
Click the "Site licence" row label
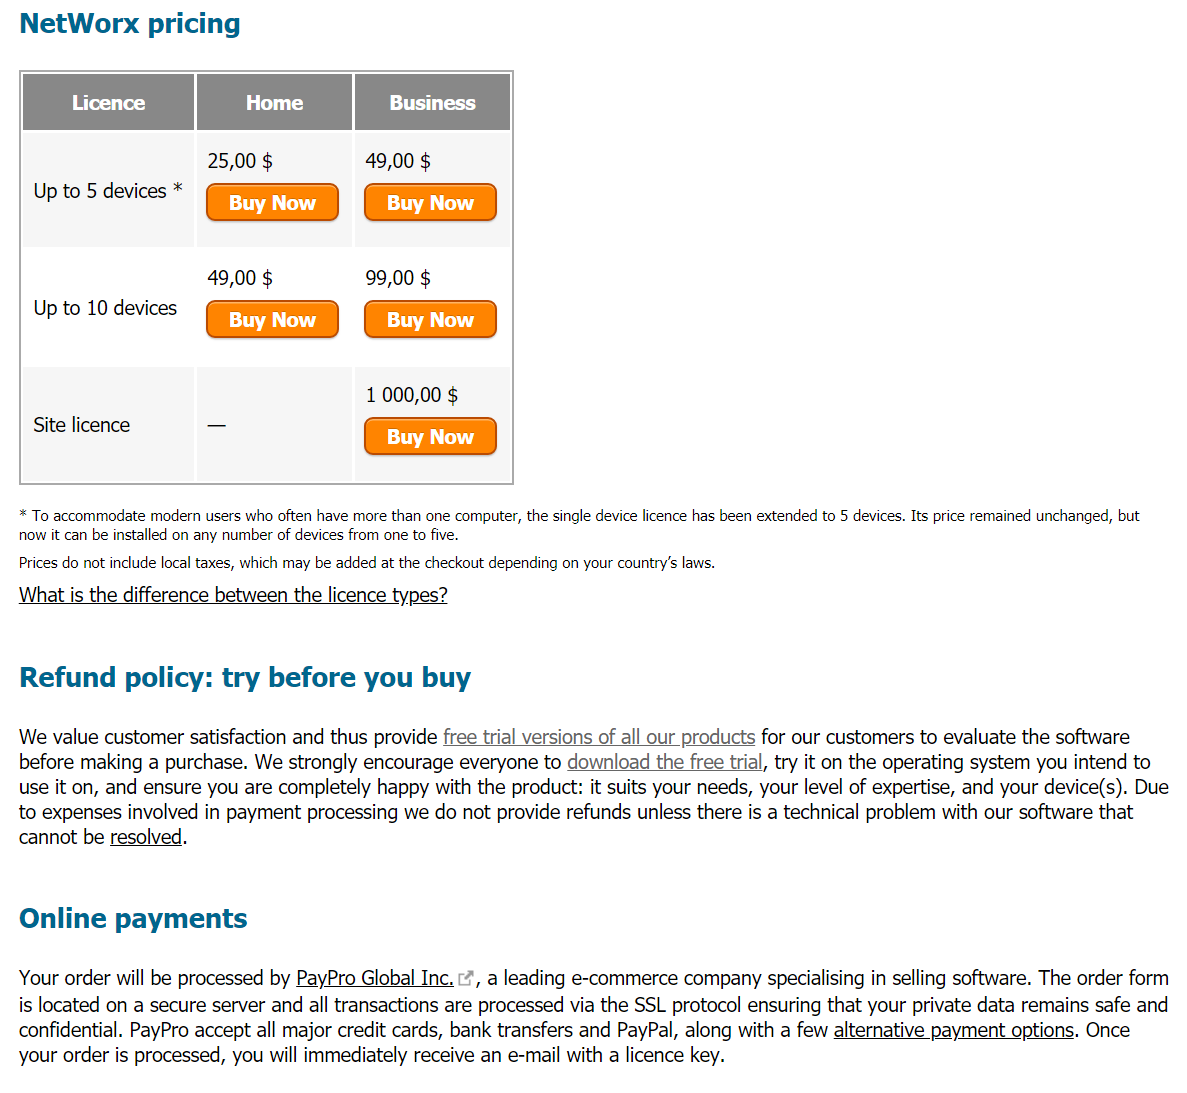point(82,425)
